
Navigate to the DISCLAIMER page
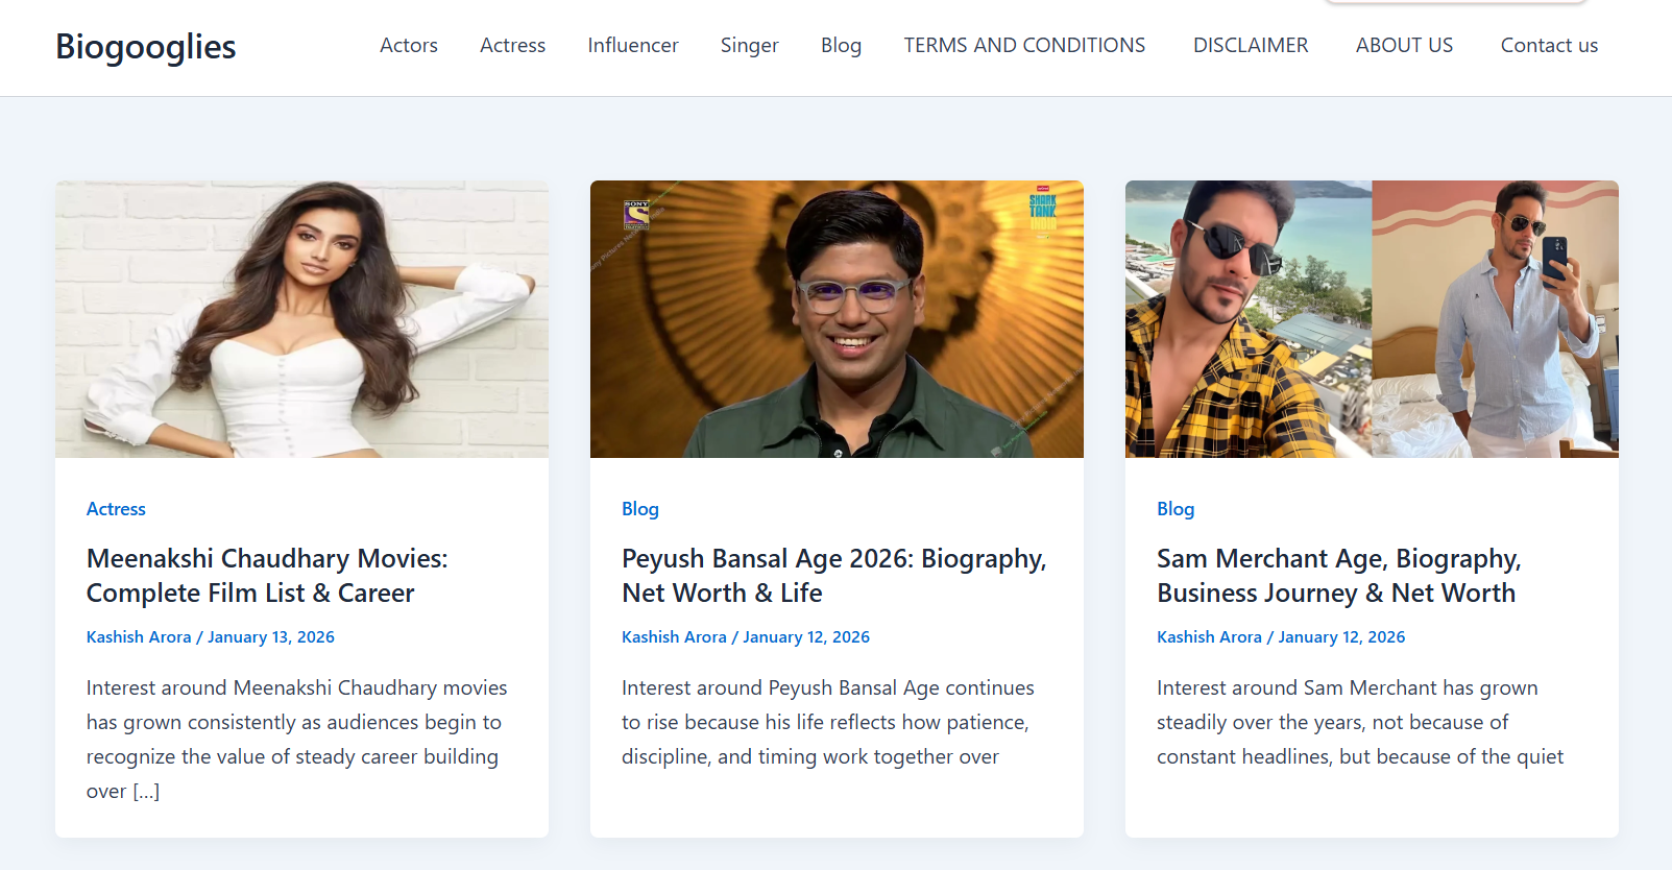tap(1250, 45)
